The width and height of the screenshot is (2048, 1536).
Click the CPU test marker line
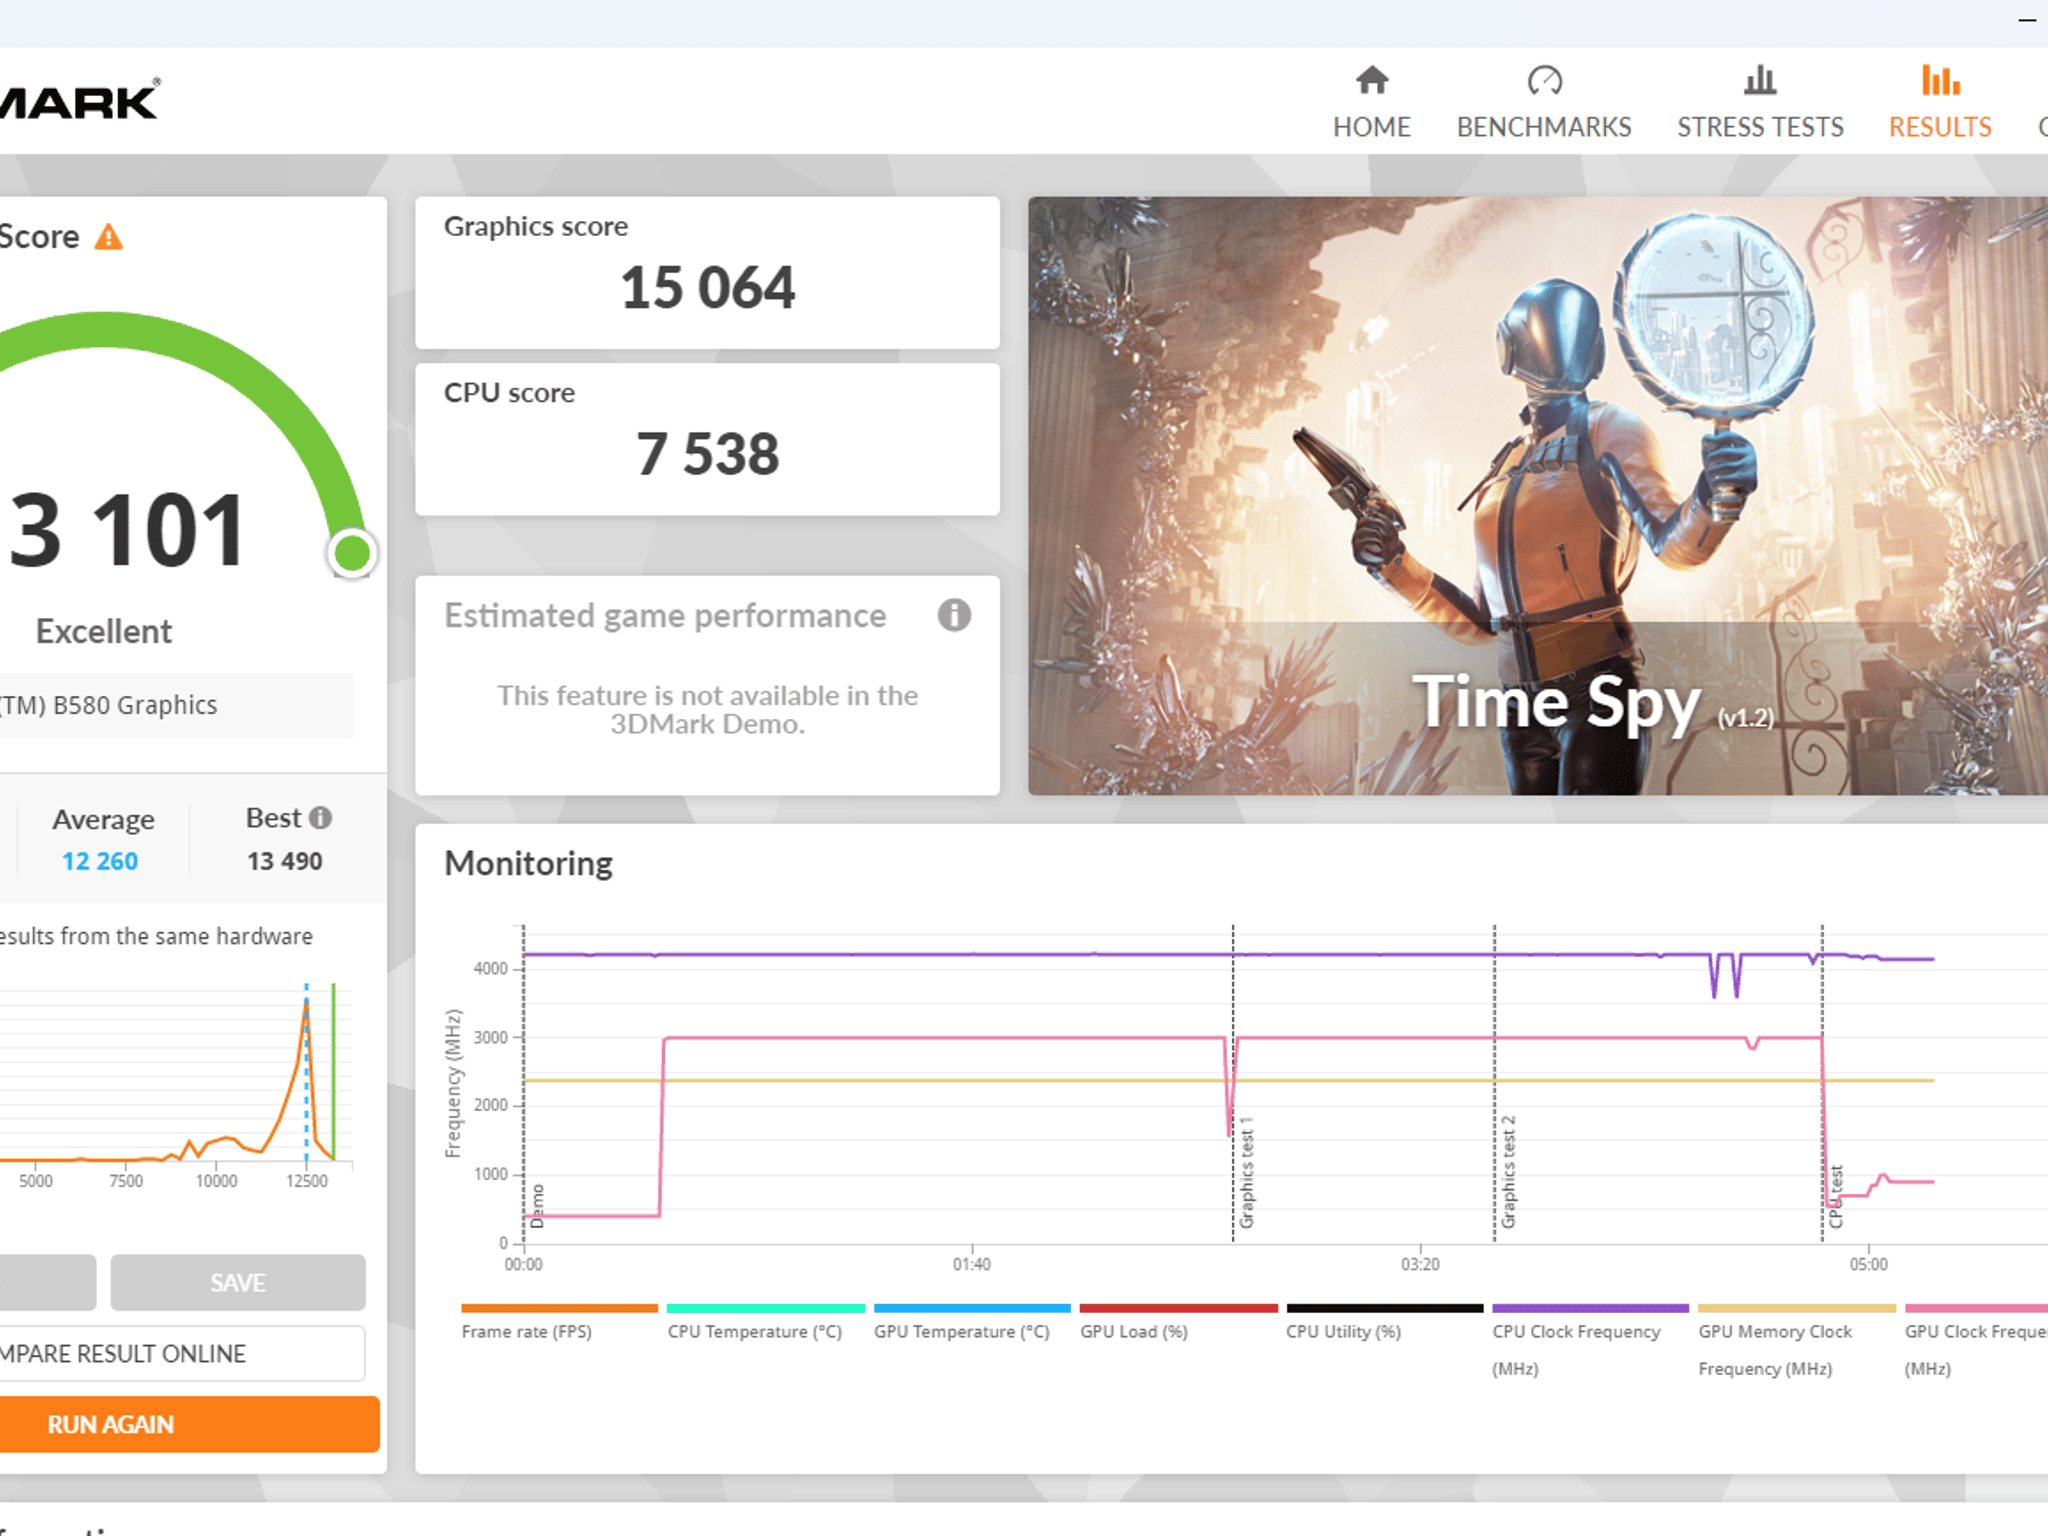1822,1084
